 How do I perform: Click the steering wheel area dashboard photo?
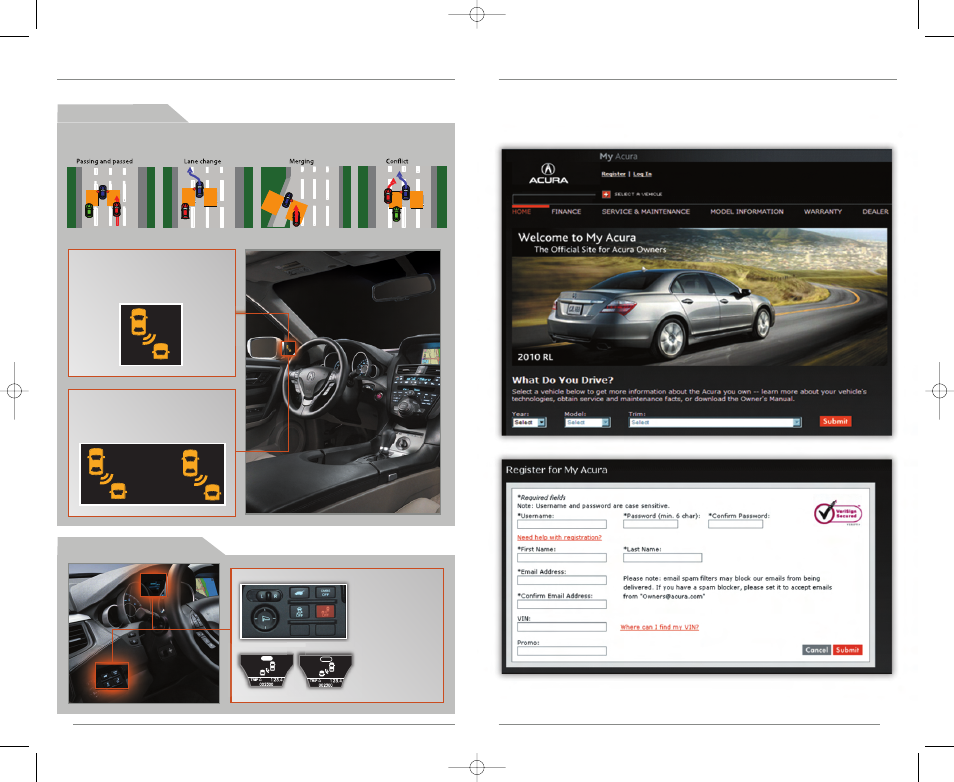click(144, 634)
